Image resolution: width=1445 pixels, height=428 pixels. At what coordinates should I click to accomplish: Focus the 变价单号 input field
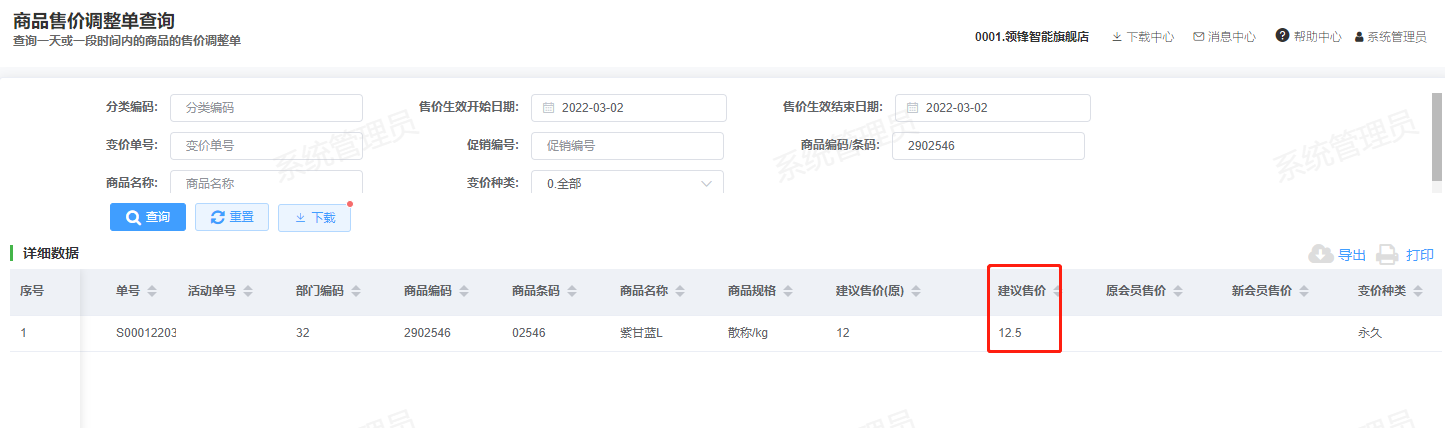[266, 146]
